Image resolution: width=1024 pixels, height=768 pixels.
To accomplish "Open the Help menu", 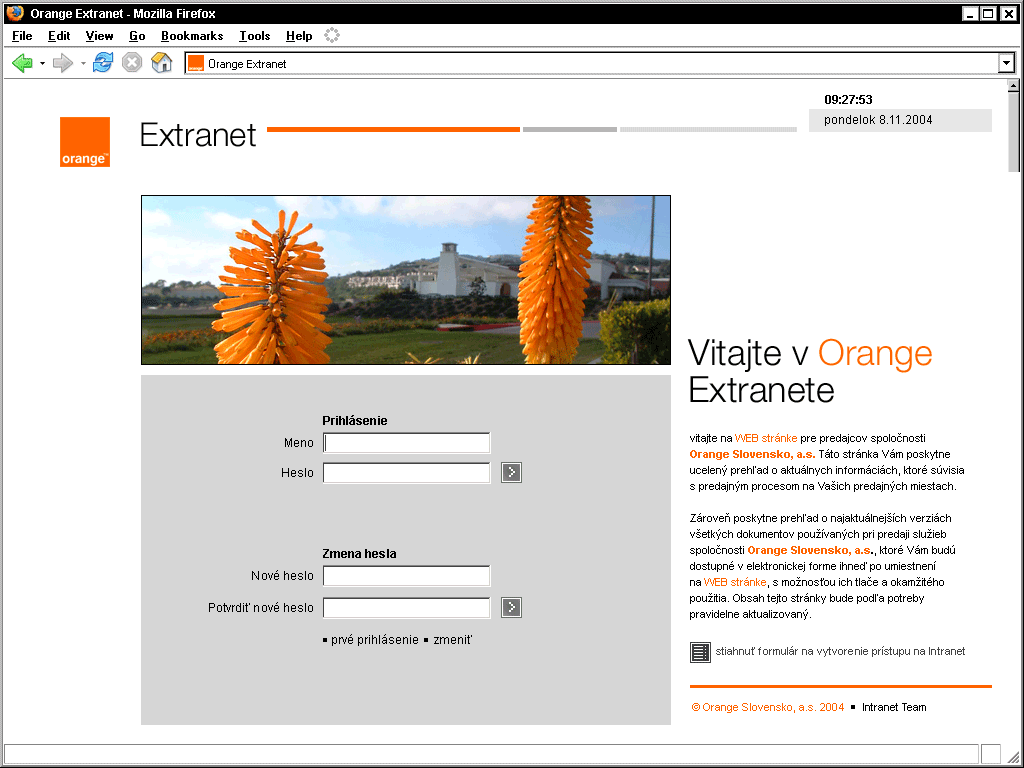I will 299,36.
